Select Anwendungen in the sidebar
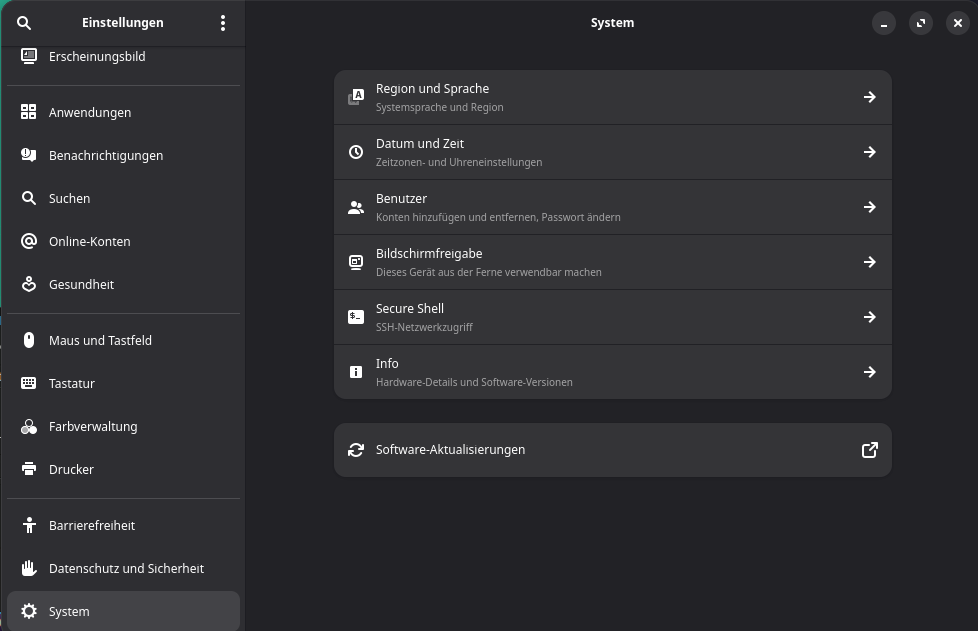This screenshot has height=631, width=978. click(90, 113)
